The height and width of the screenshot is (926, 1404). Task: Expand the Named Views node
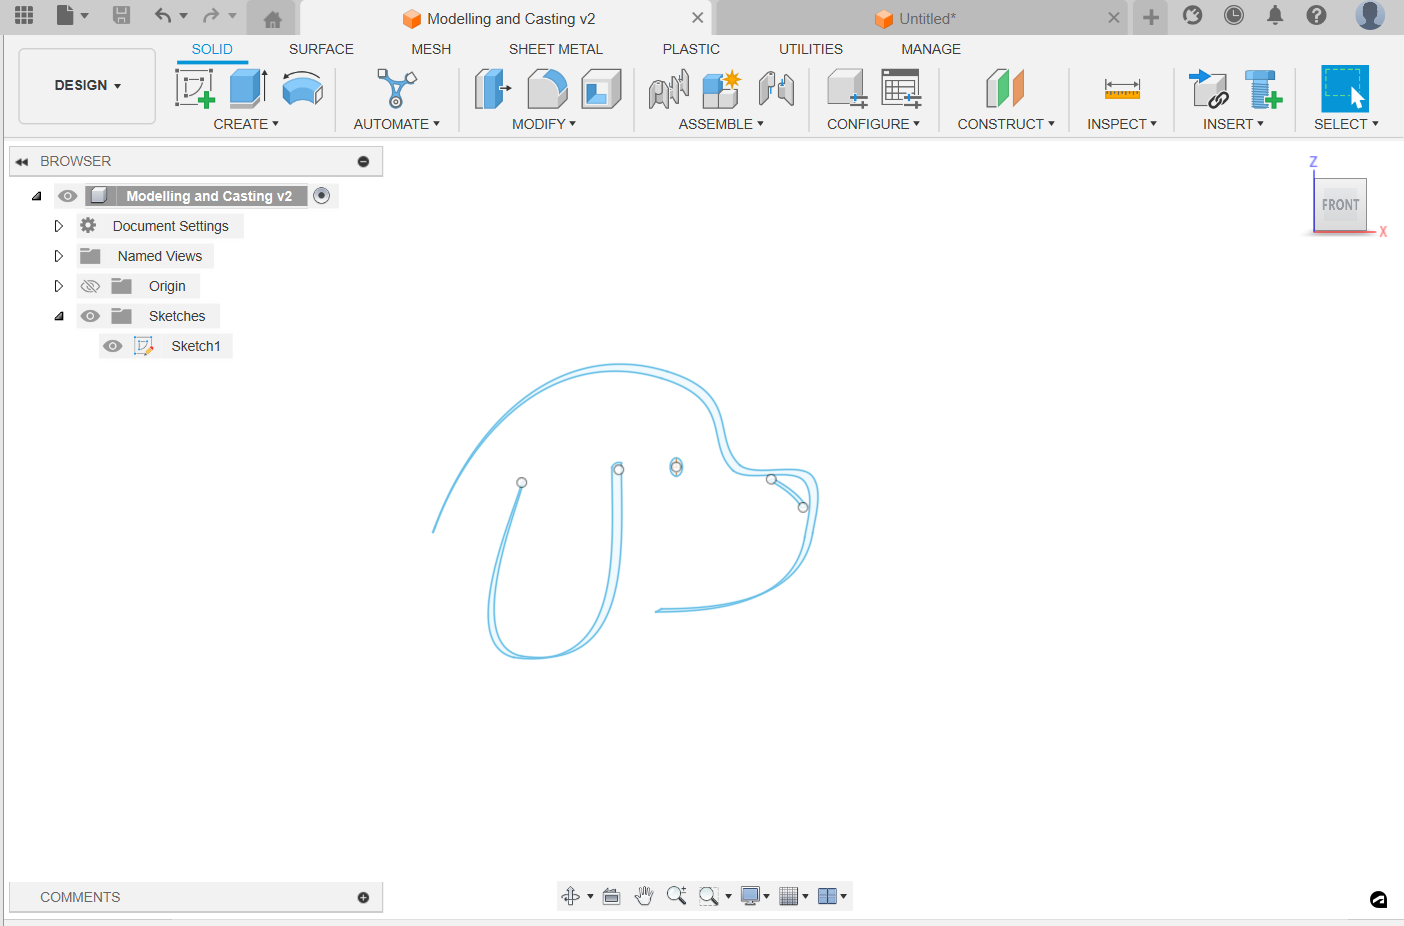[x=58, y=256]
